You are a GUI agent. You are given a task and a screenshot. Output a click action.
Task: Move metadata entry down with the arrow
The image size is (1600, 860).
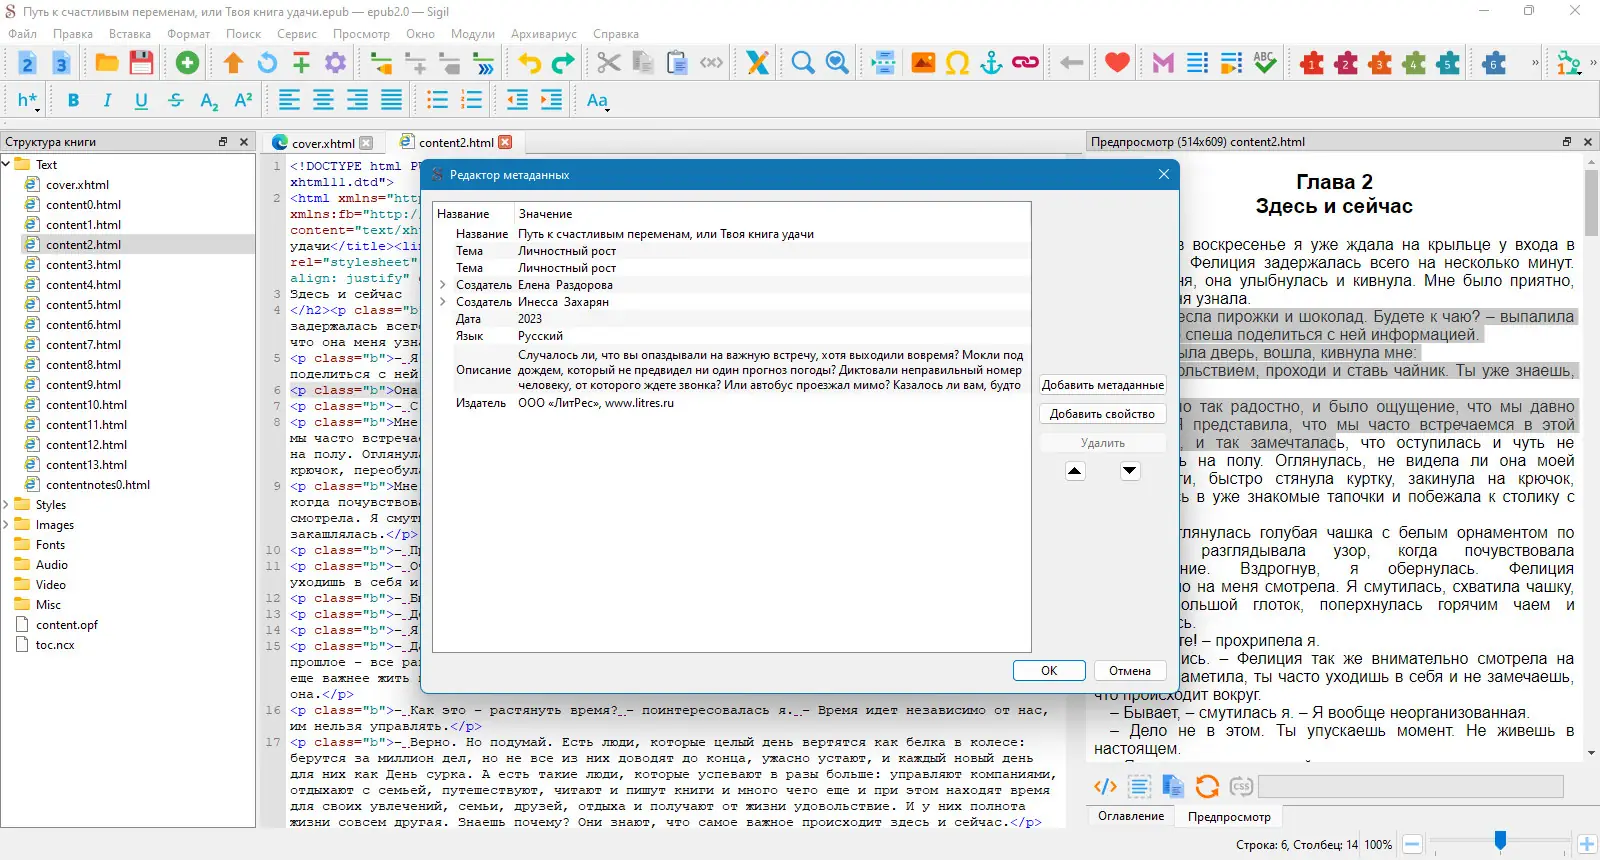pos(1130,471)
